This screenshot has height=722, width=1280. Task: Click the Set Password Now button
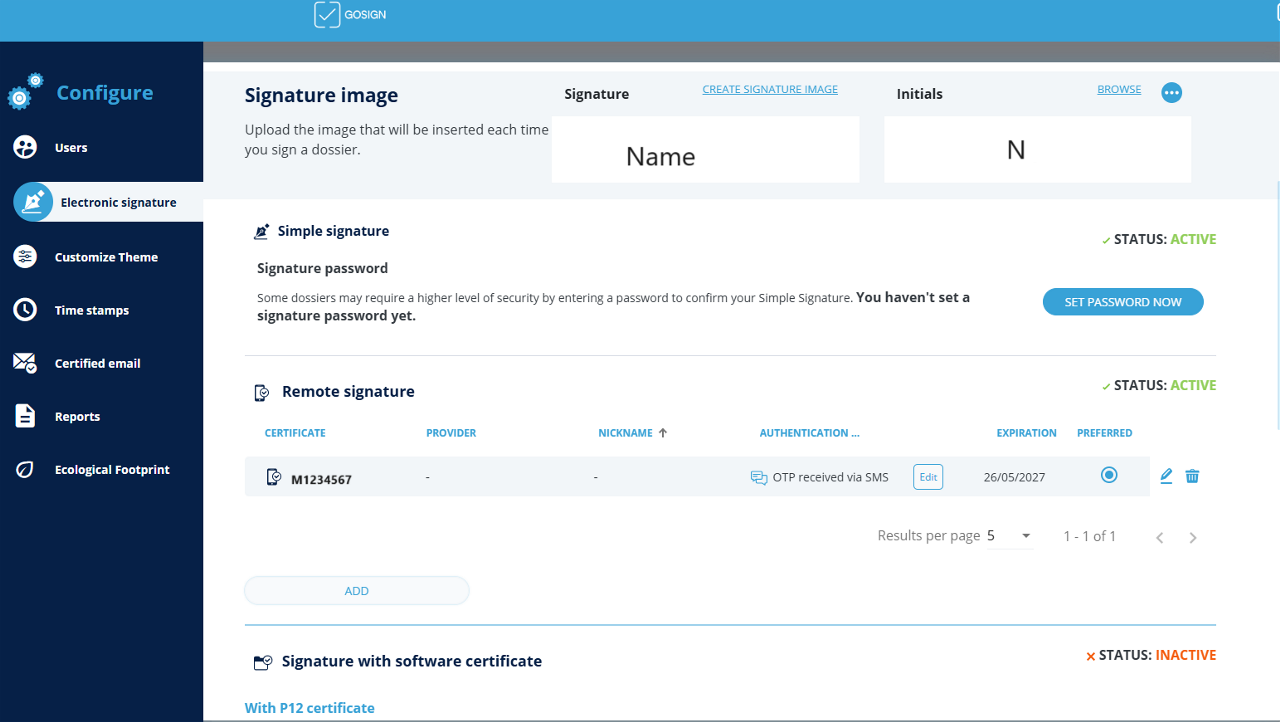[x=1123, y=302]
